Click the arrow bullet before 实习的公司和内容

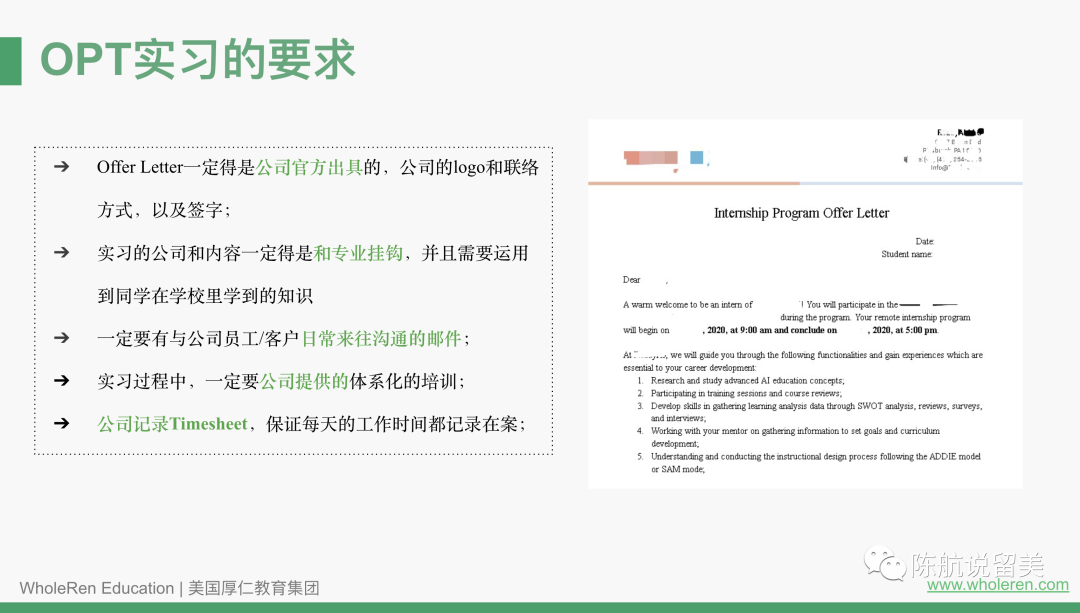62,253
